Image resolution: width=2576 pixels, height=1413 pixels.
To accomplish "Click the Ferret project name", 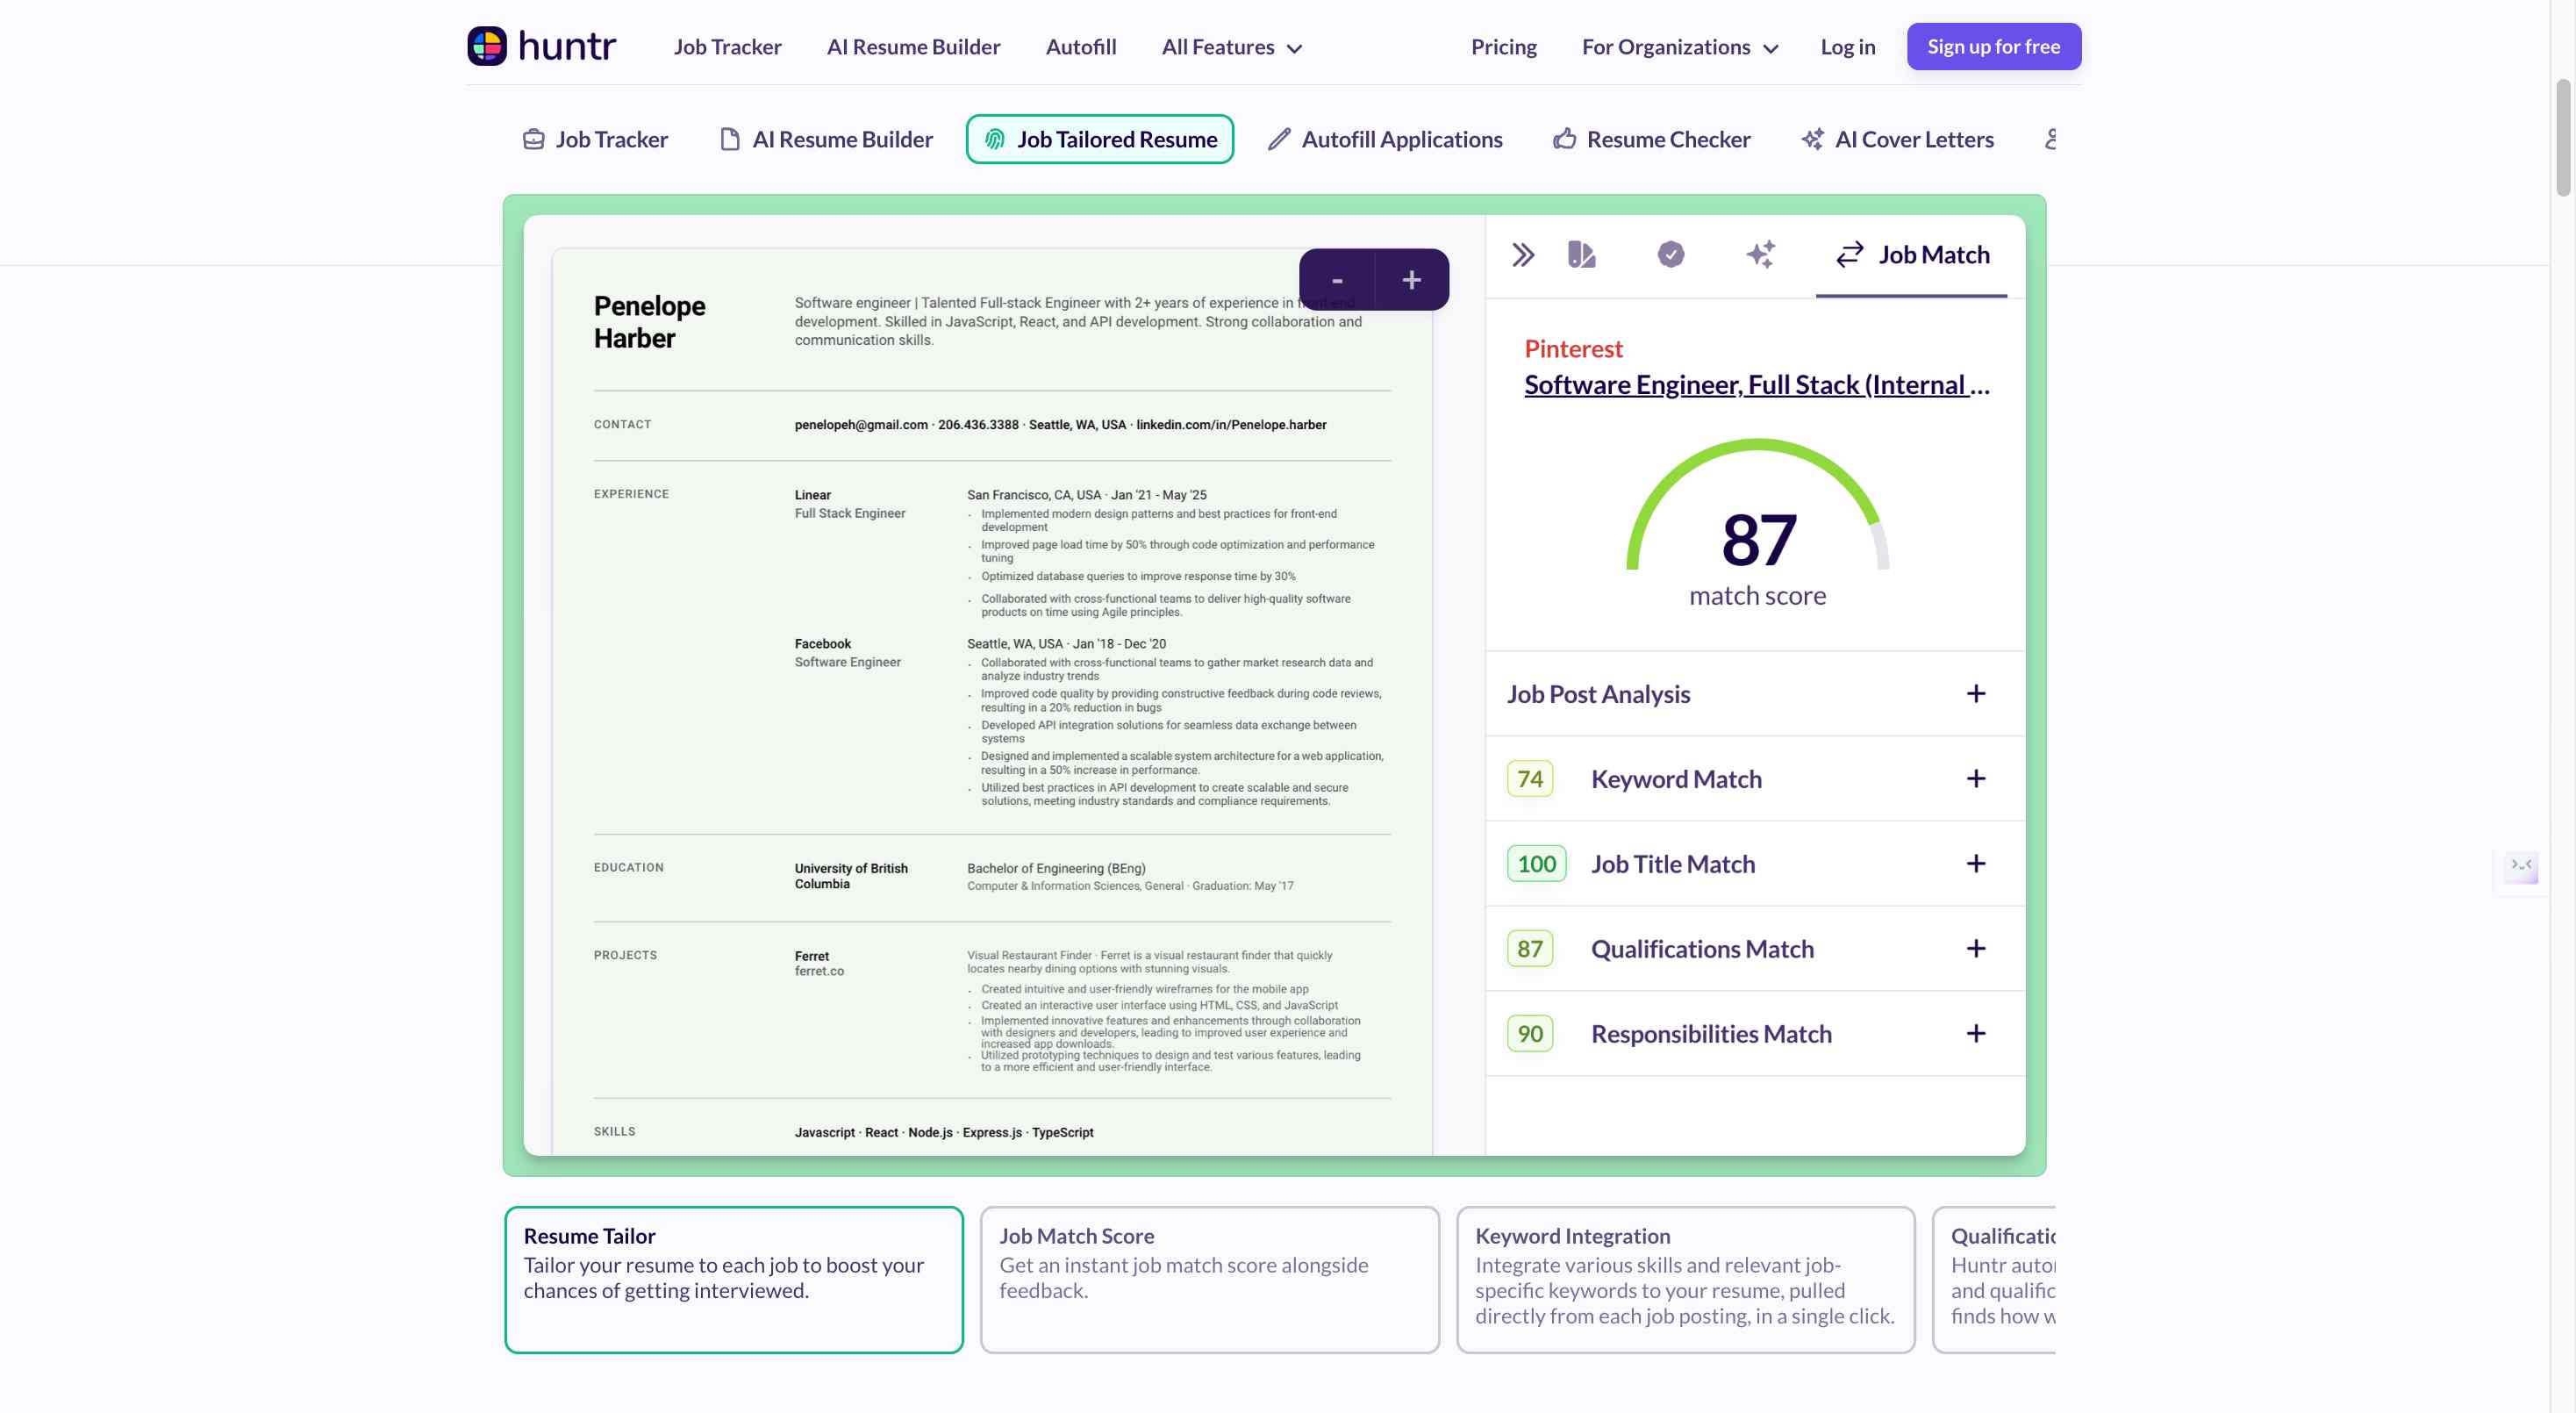I will pyautogui.click(x=811, y=956).
